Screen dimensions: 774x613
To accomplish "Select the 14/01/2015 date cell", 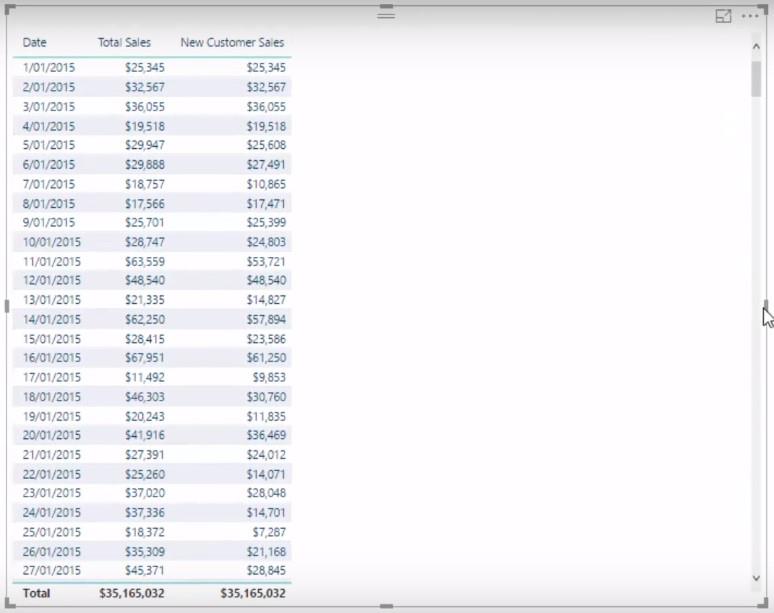I will click(52, 319).
